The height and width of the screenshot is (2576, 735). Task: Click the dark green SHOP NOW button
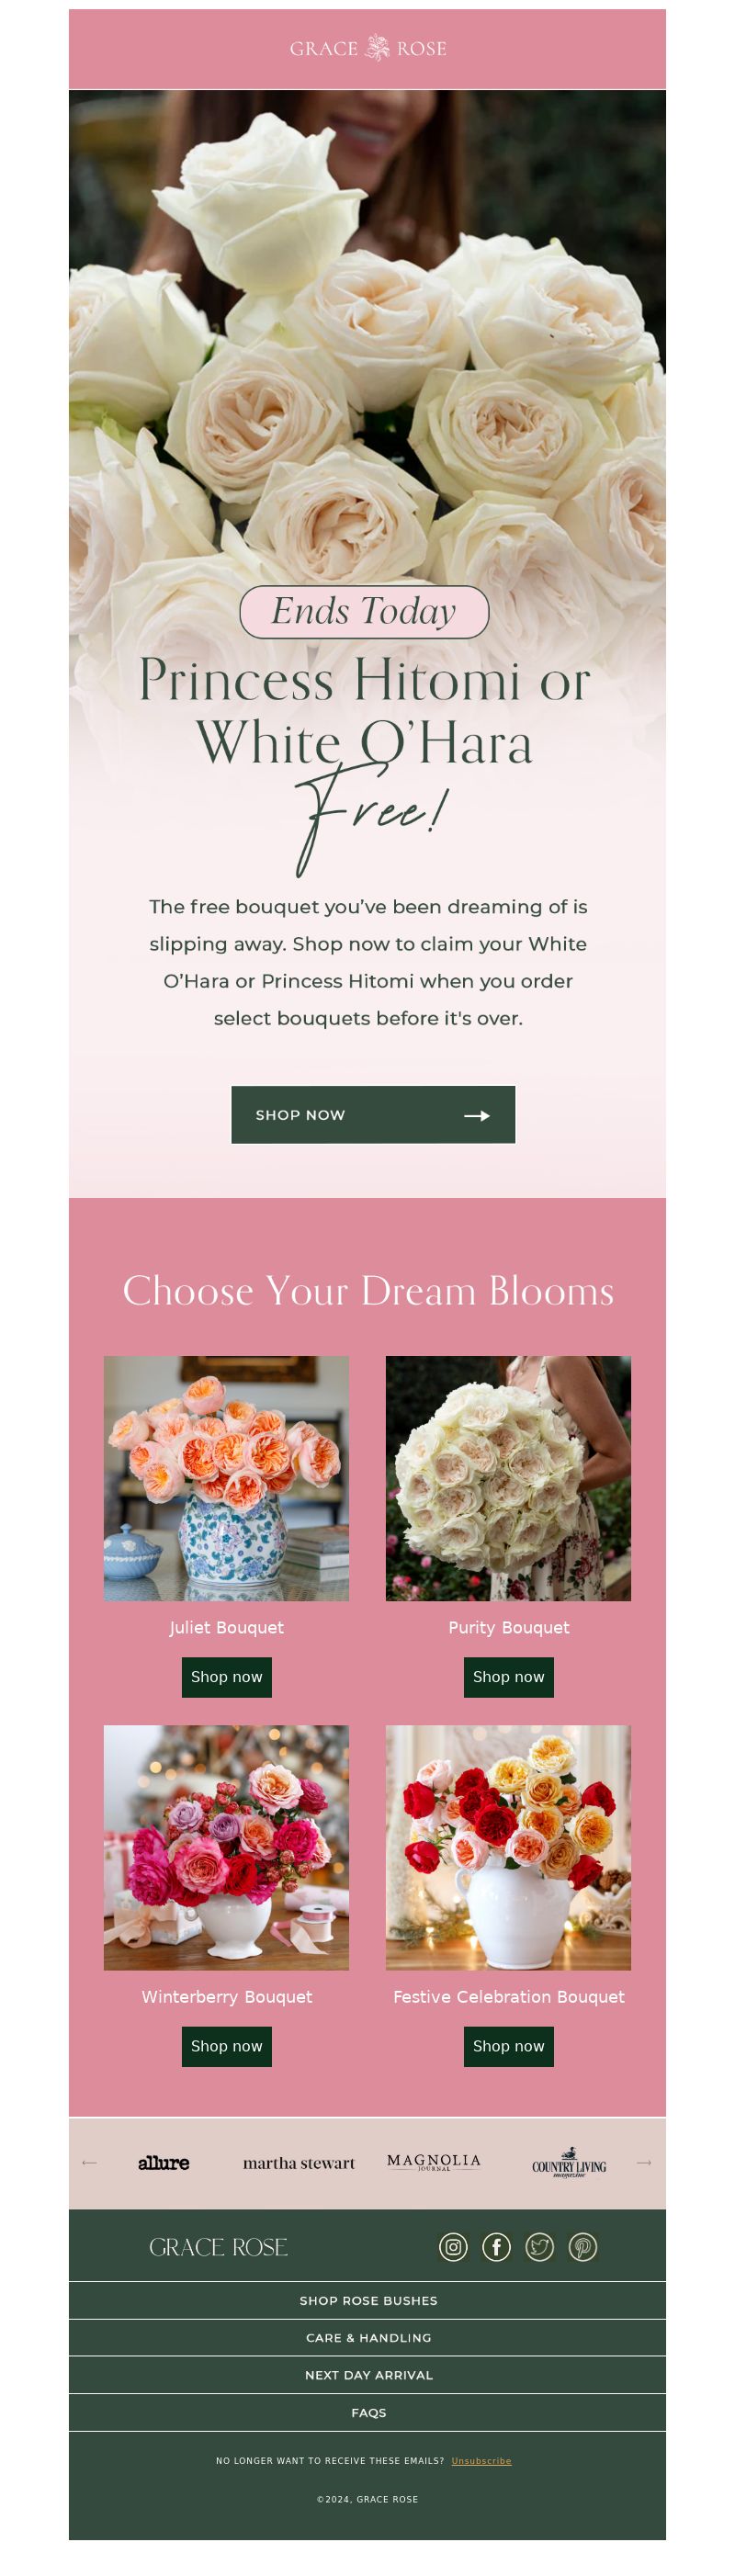[x=373, y=1114]
